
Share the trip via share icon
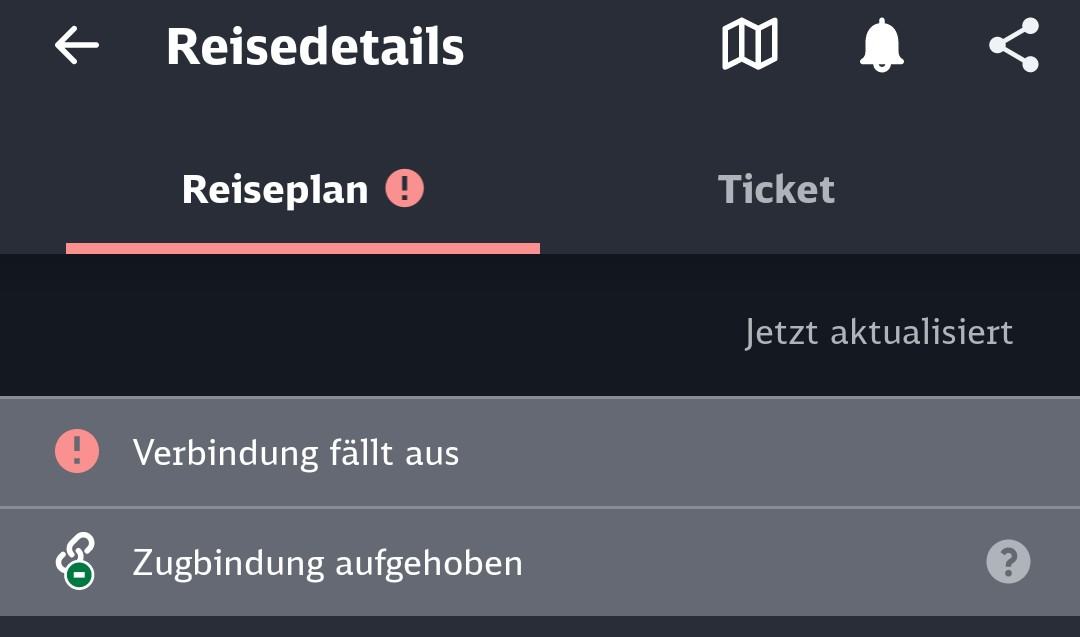point(1014,46)
